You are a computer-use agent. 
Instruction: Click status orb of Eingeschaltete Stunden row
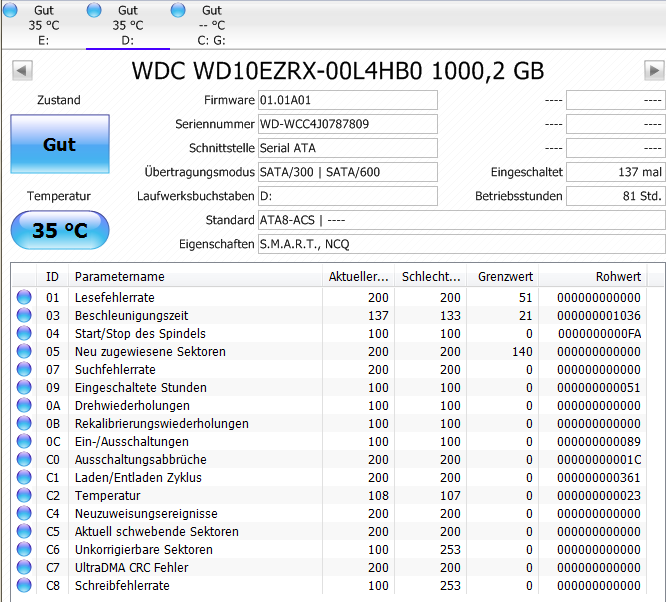click(x=24, y=387)
